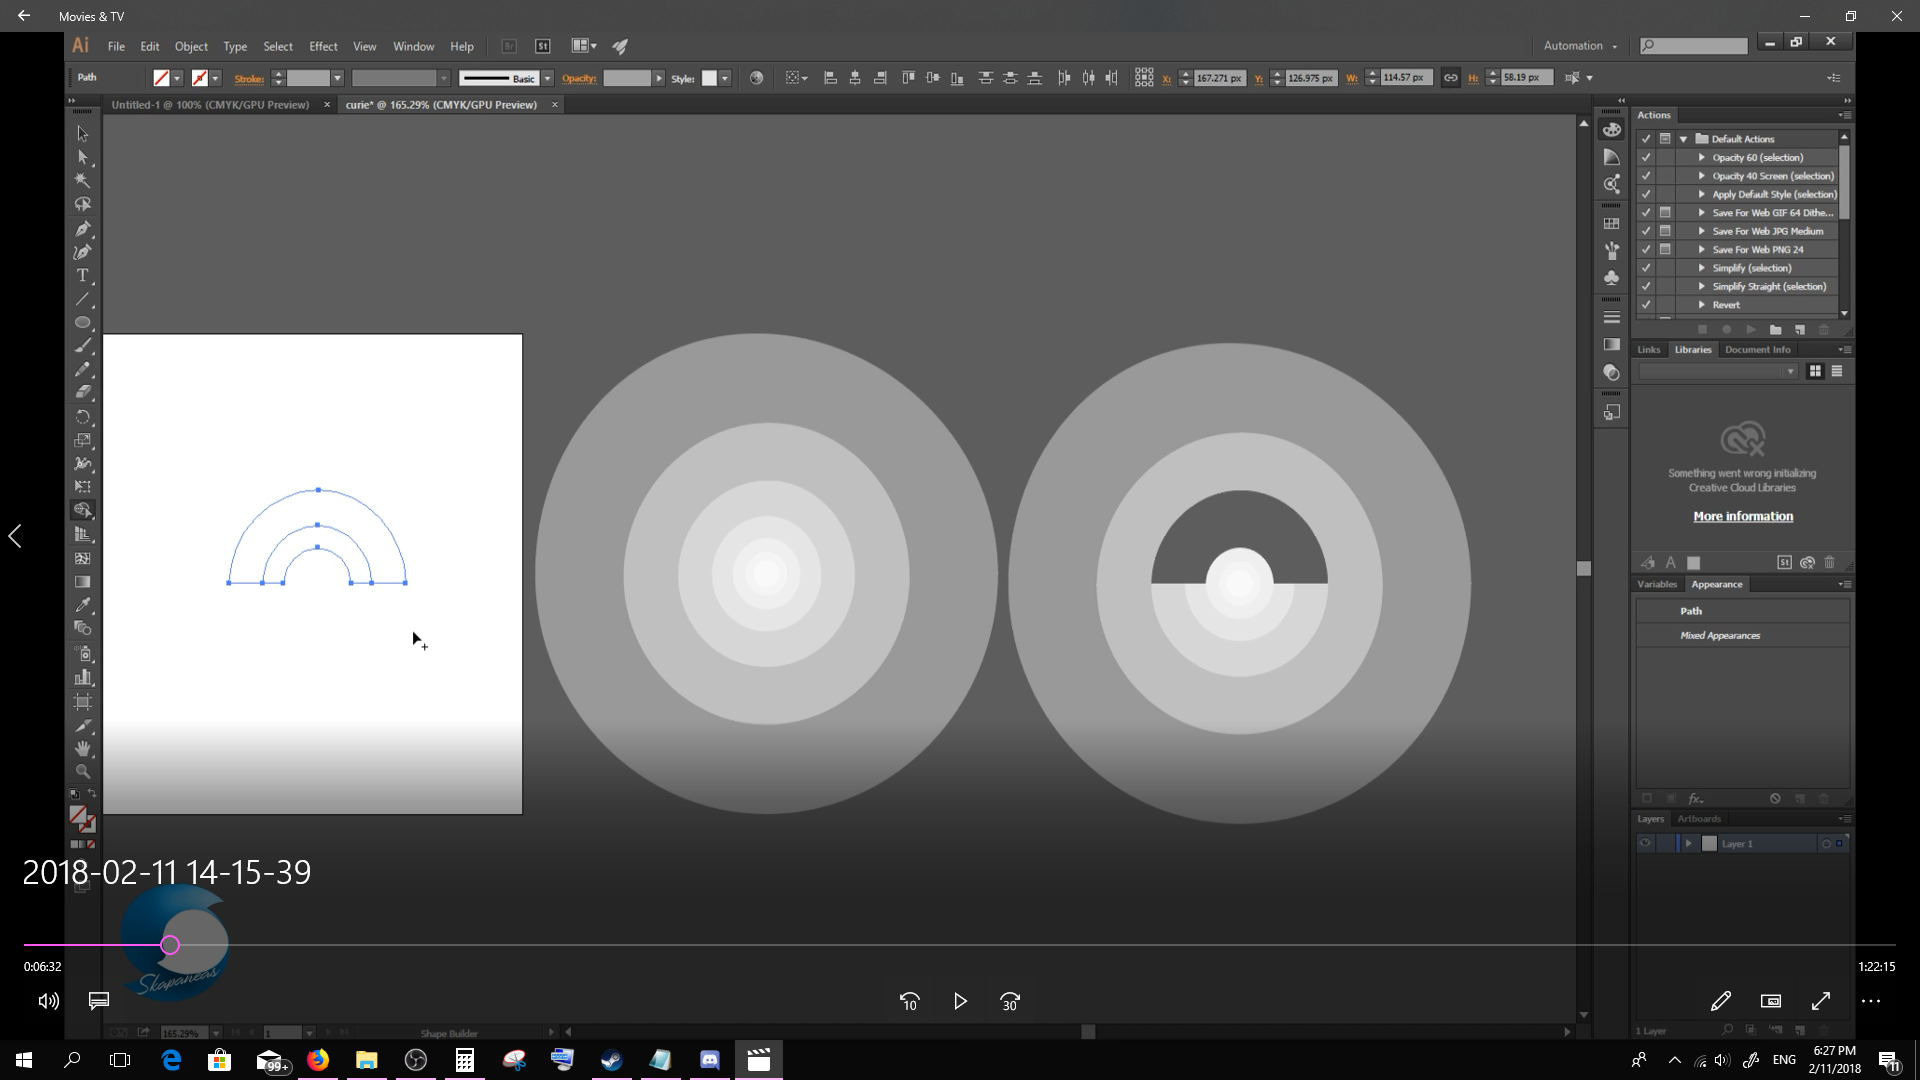Toggle dialog box for Save For Web PNG 24

(1665, 249)
